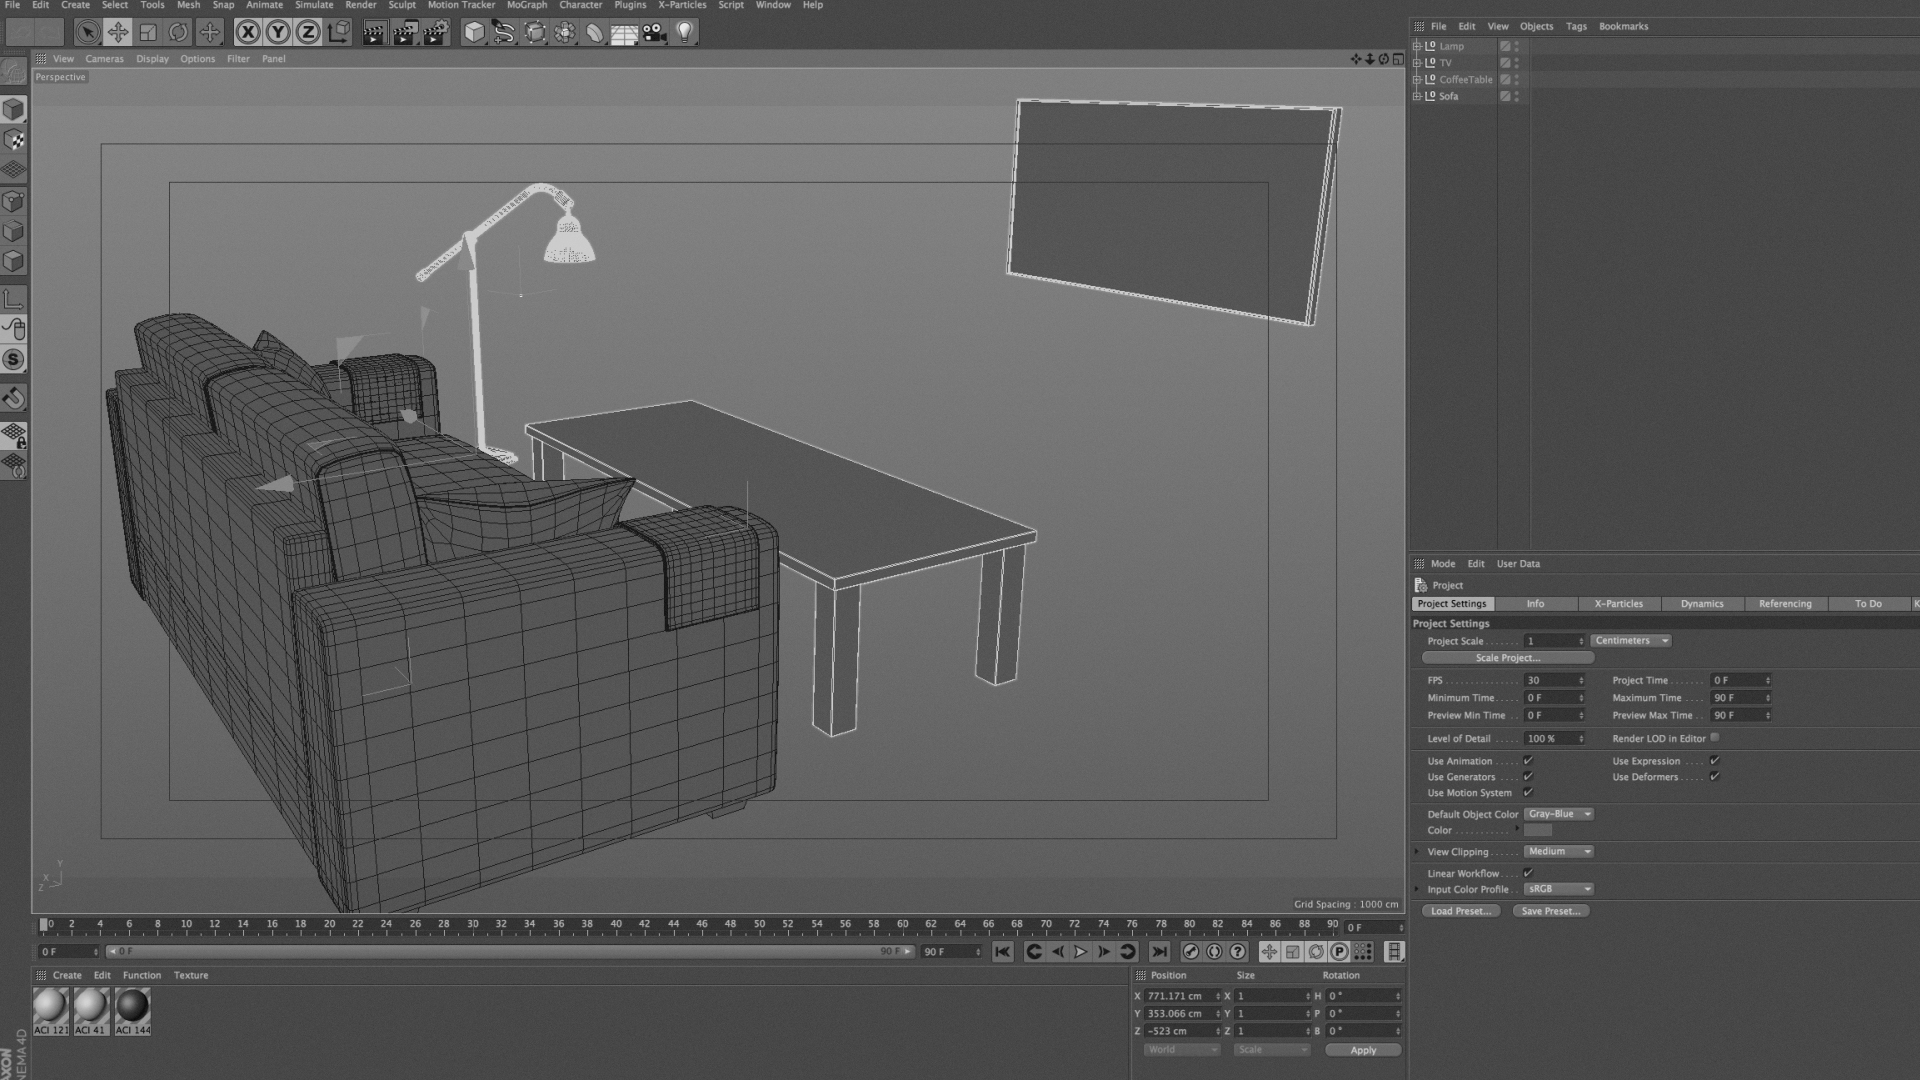Select Edges mode in left sidebar
This screenshot has width=1920, height=1080.
click(13, 231)
